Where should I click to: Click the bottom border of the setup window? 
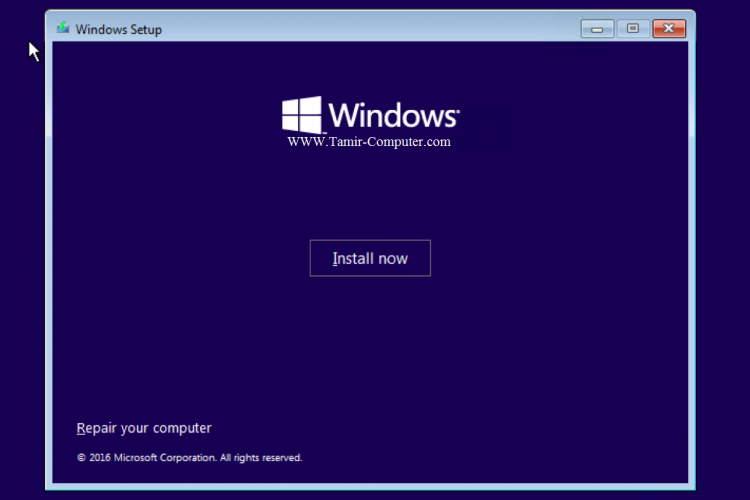370,485
